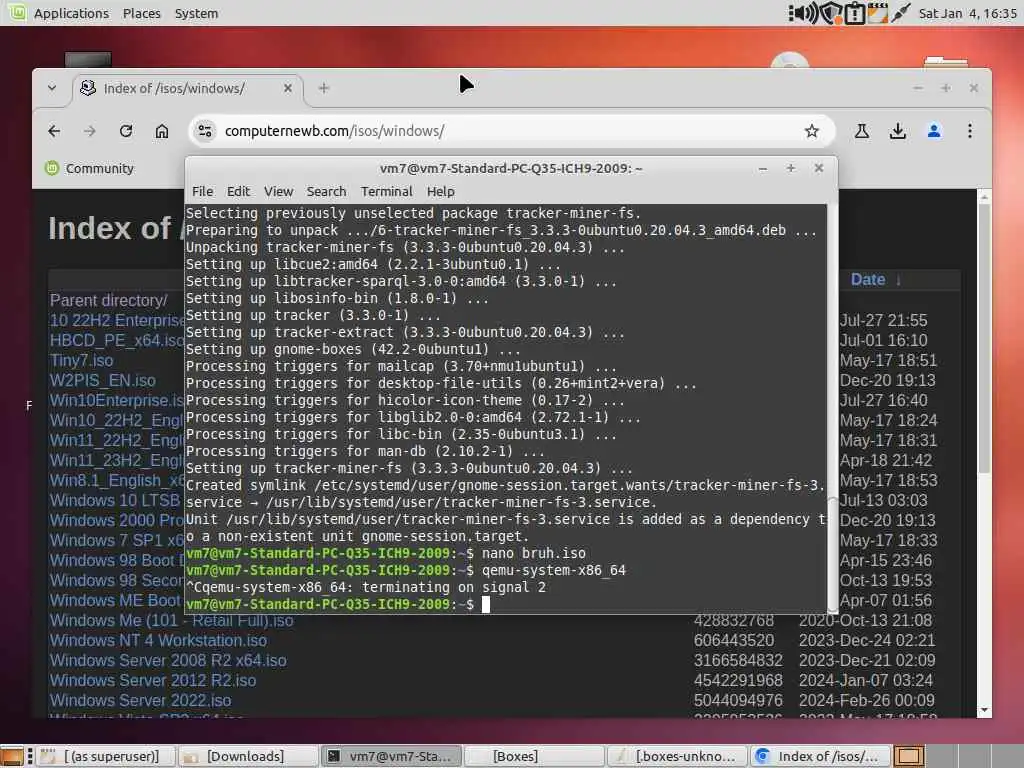Open the network cable tray icon
The width and height of the screenshot is (1024, 768).
[901, 13]
